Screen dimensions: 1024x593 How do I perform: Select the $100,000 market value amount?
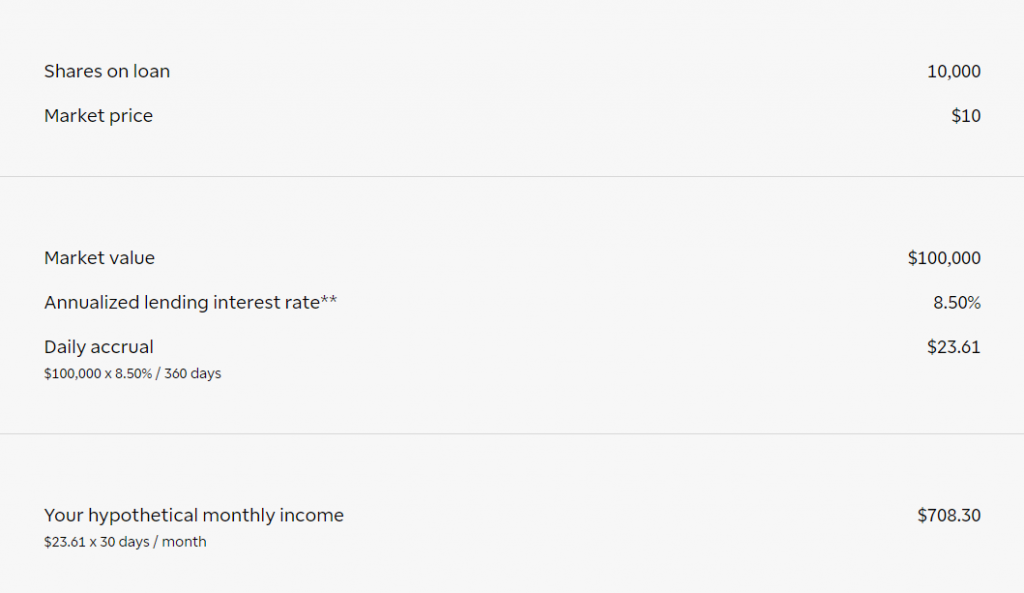point(944,258)
